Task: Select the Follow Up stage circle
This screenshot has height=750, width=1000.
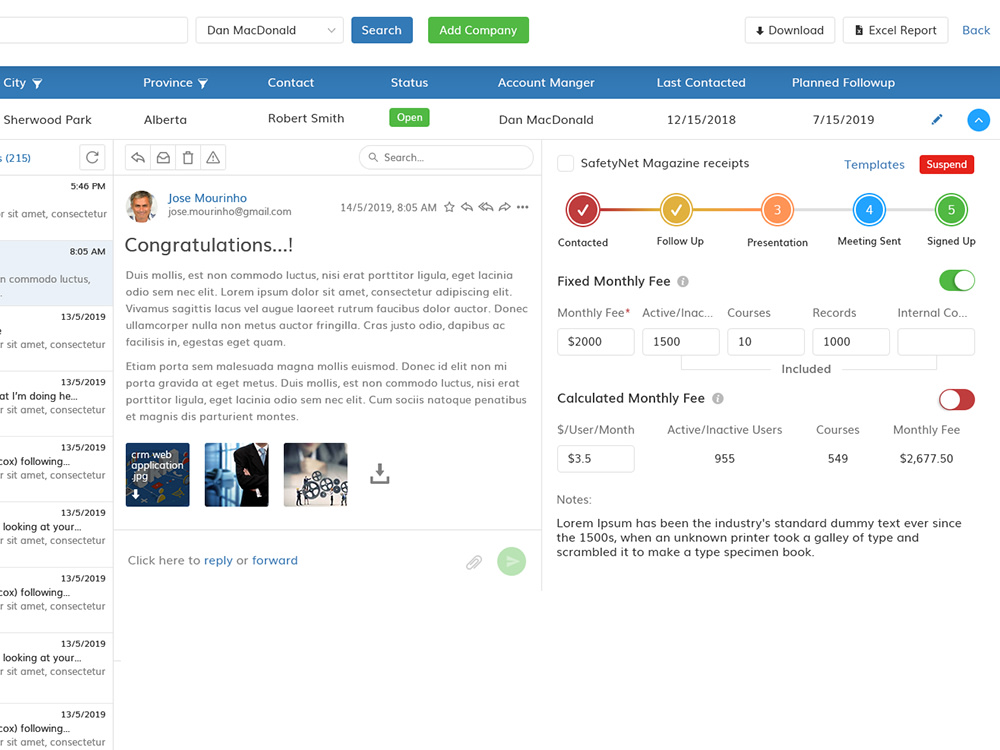Action: click(676, 210)
